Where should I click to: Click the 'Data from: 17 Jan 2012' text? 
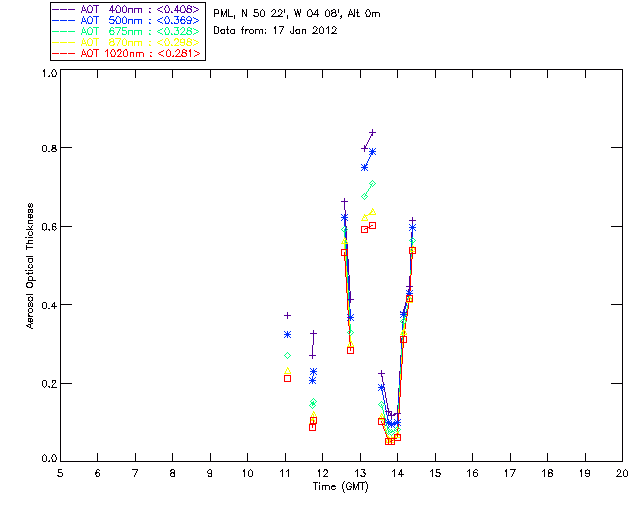[276, 31]
